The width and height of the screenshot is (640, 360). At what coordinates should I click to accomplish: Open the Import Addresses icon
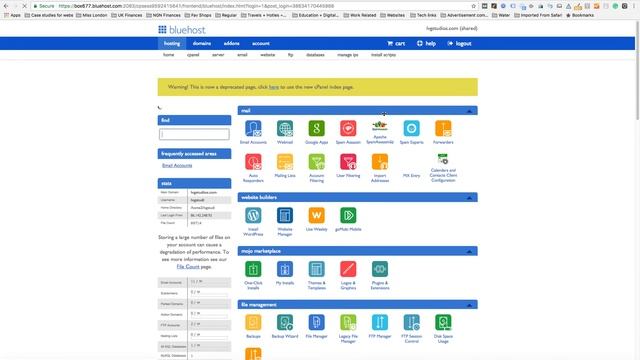(380, 162)
